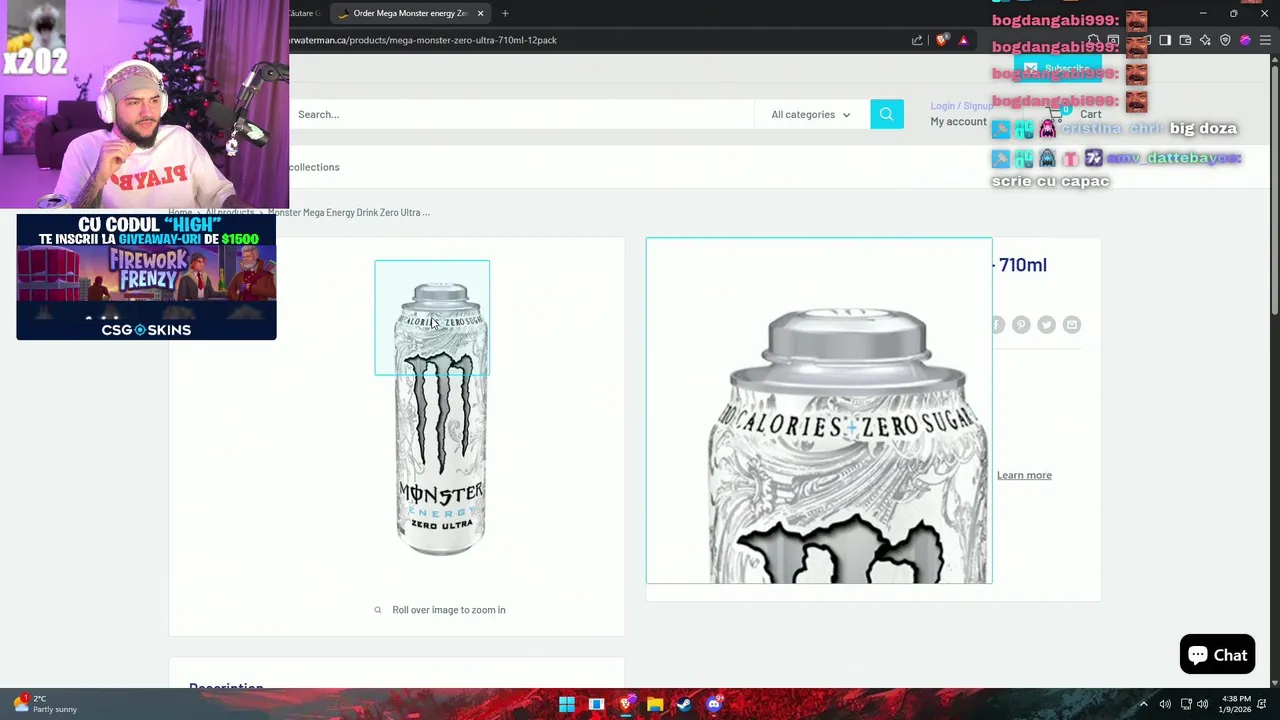Open Discord from taskbar
Viewport: 1280px width, 720px height.
click(714, 704)
